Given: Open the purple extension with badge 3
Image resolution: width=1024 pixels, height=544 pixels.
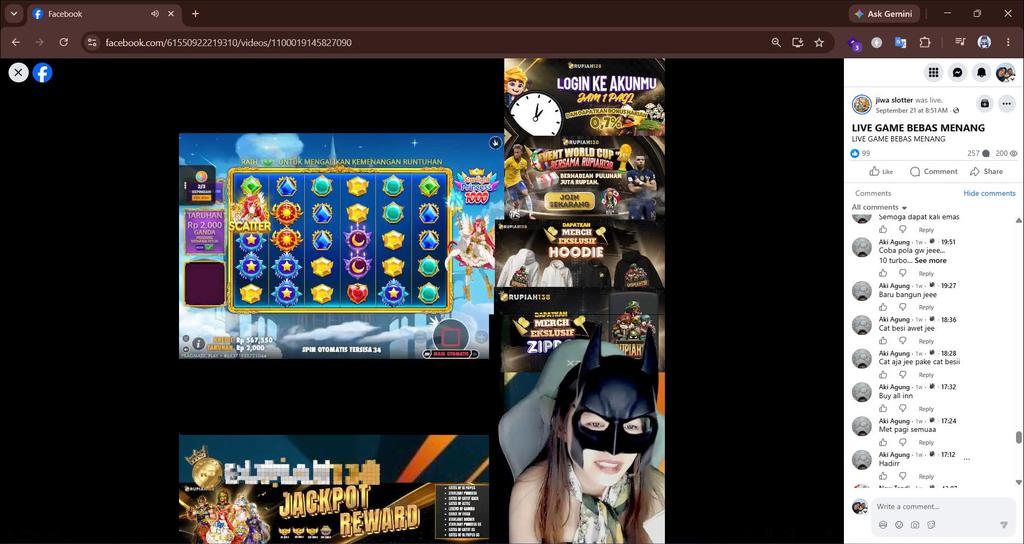Looking at the screenshot, I should tap(854, 43).
